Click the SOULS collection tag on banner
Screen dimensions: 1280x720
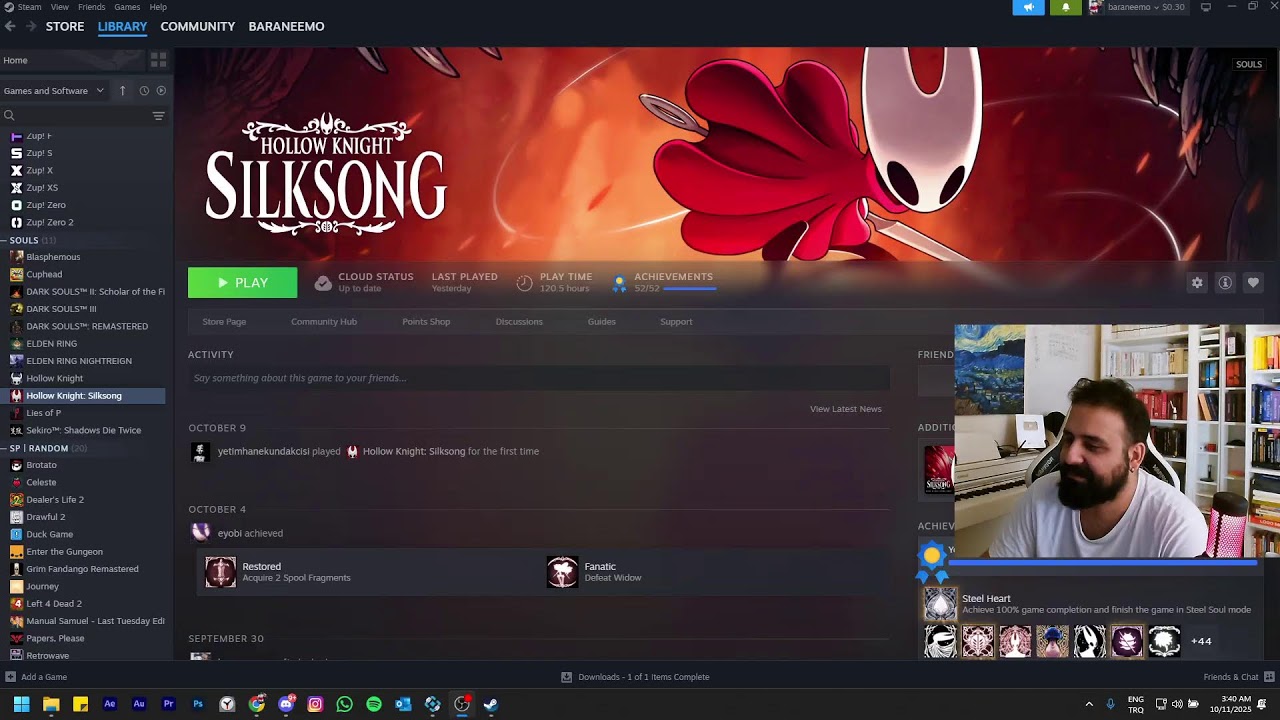tap(1249, 64)
